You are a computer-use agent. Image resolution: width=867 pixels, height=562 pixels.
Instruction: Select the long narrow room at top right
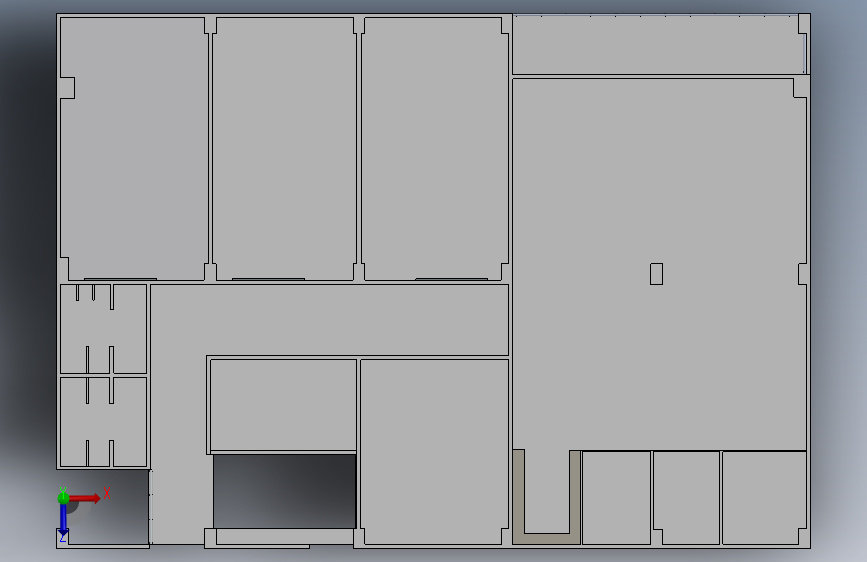coord(658,44)
